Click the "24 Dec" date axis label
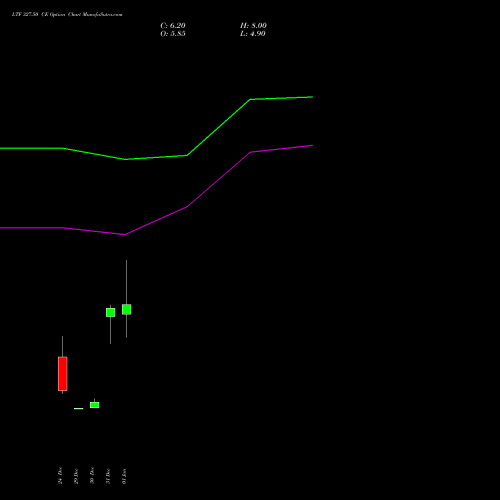 (x=60, y=475)
